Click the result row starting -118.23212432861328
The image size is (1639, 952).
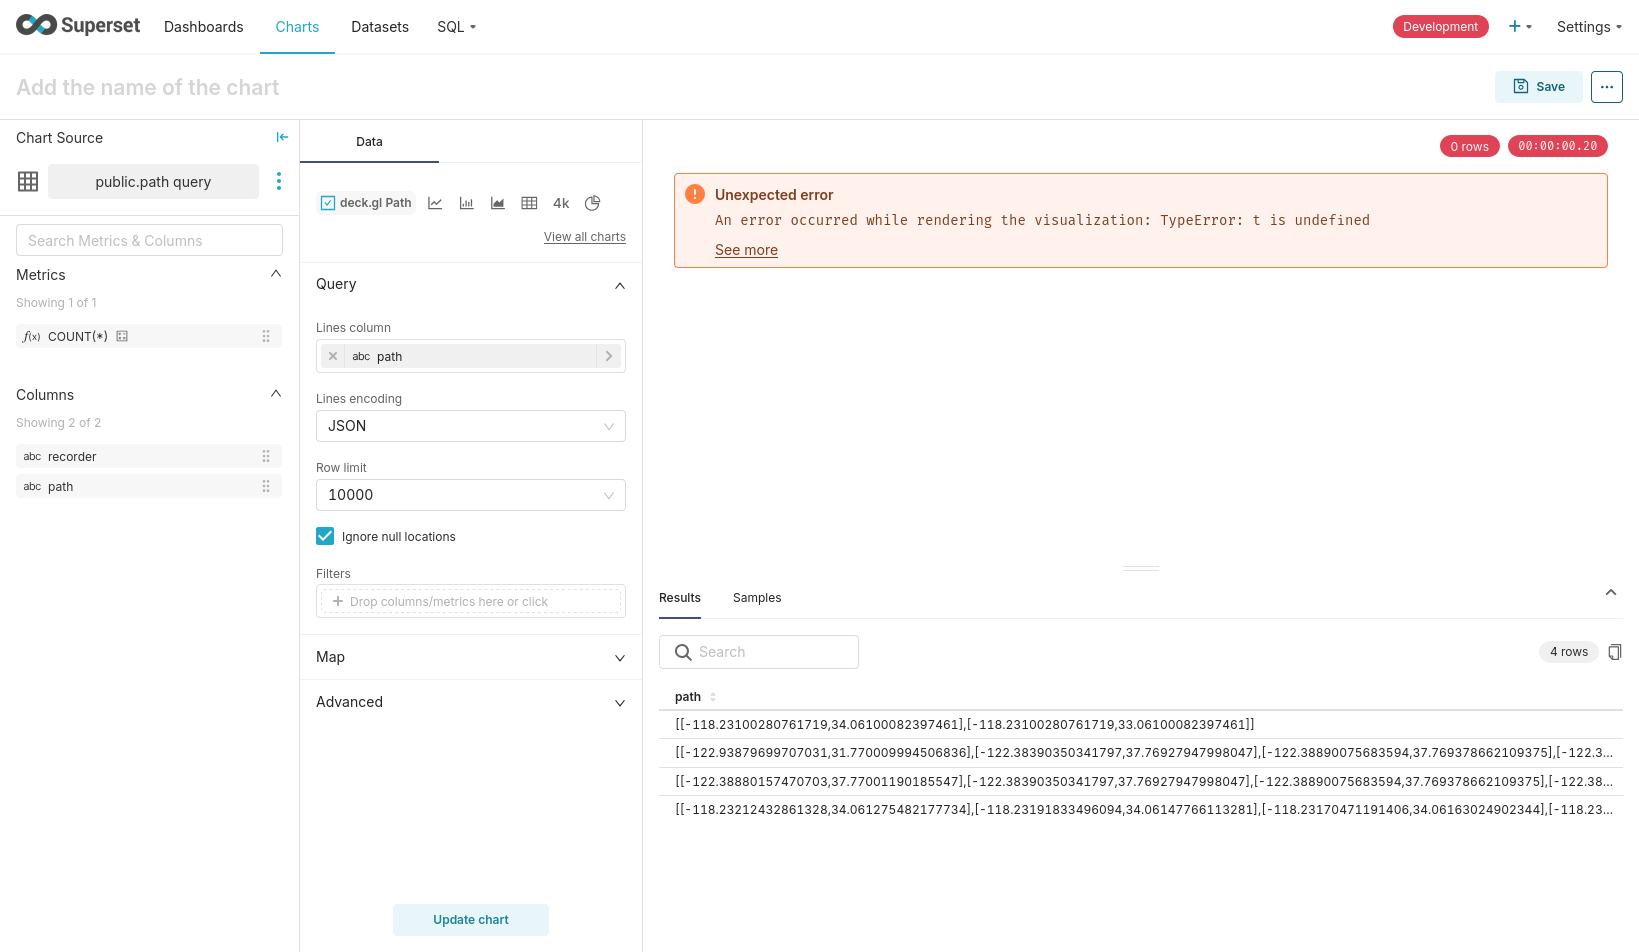click(1141, 810)
